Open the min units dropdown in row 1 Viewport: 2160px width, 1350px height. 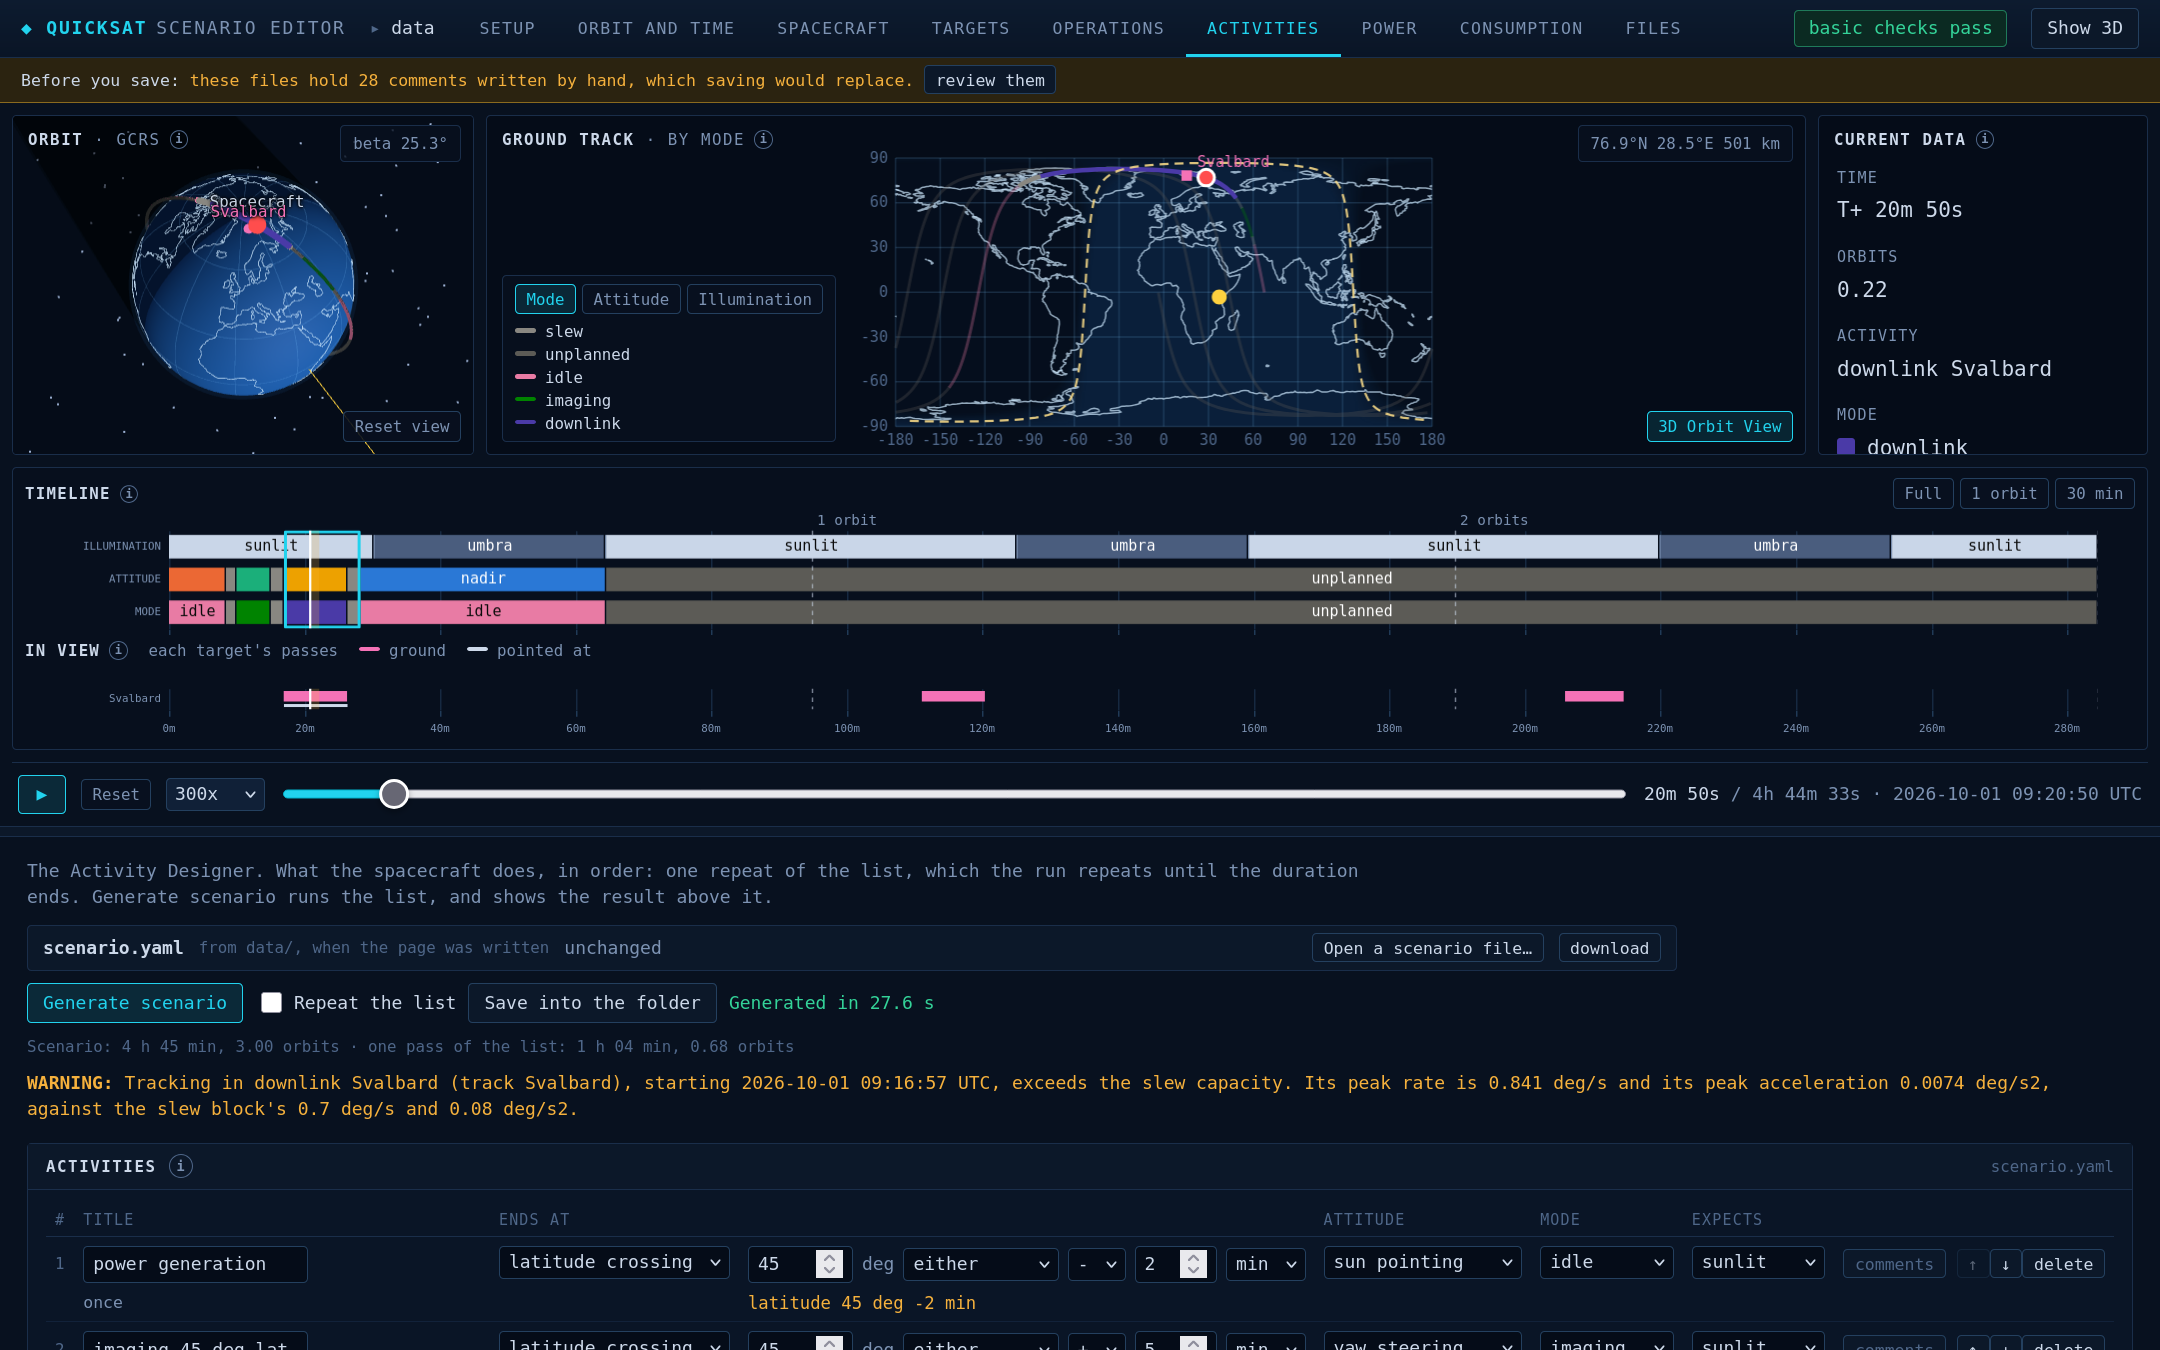[1265, 1264]
